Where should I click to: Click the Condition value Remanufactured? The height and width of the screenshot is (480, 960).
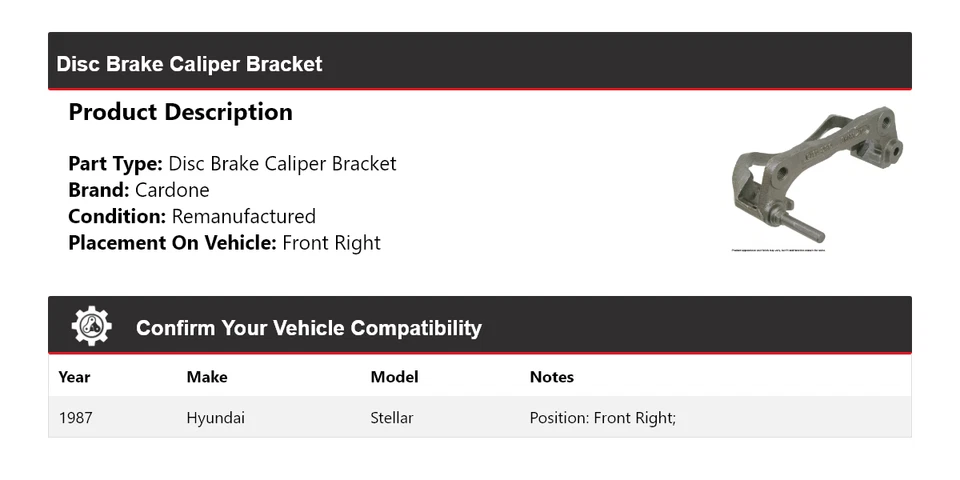coord(244,217)
